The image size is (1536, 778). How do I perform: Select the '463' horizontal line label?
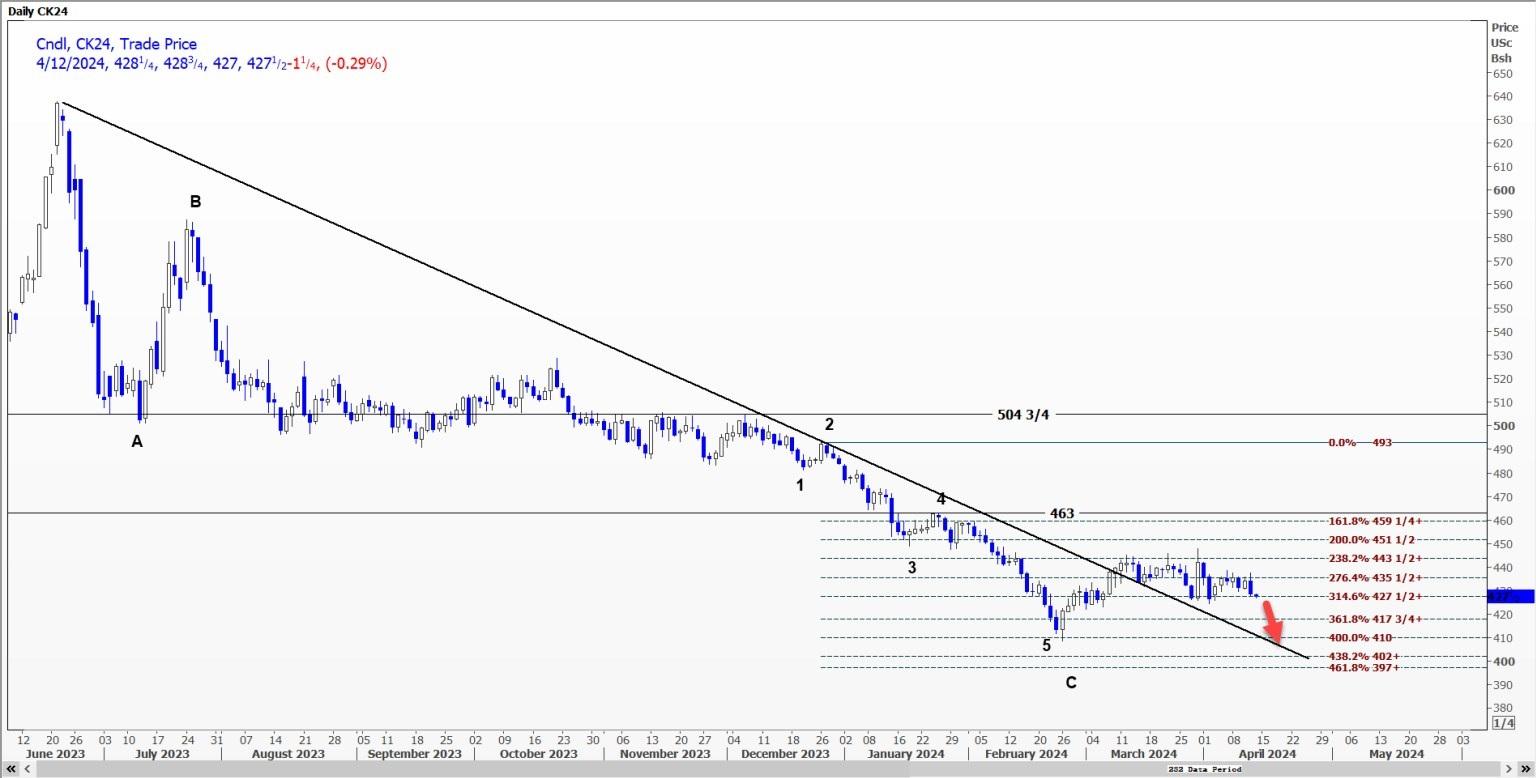click(x=1062, y=513)
